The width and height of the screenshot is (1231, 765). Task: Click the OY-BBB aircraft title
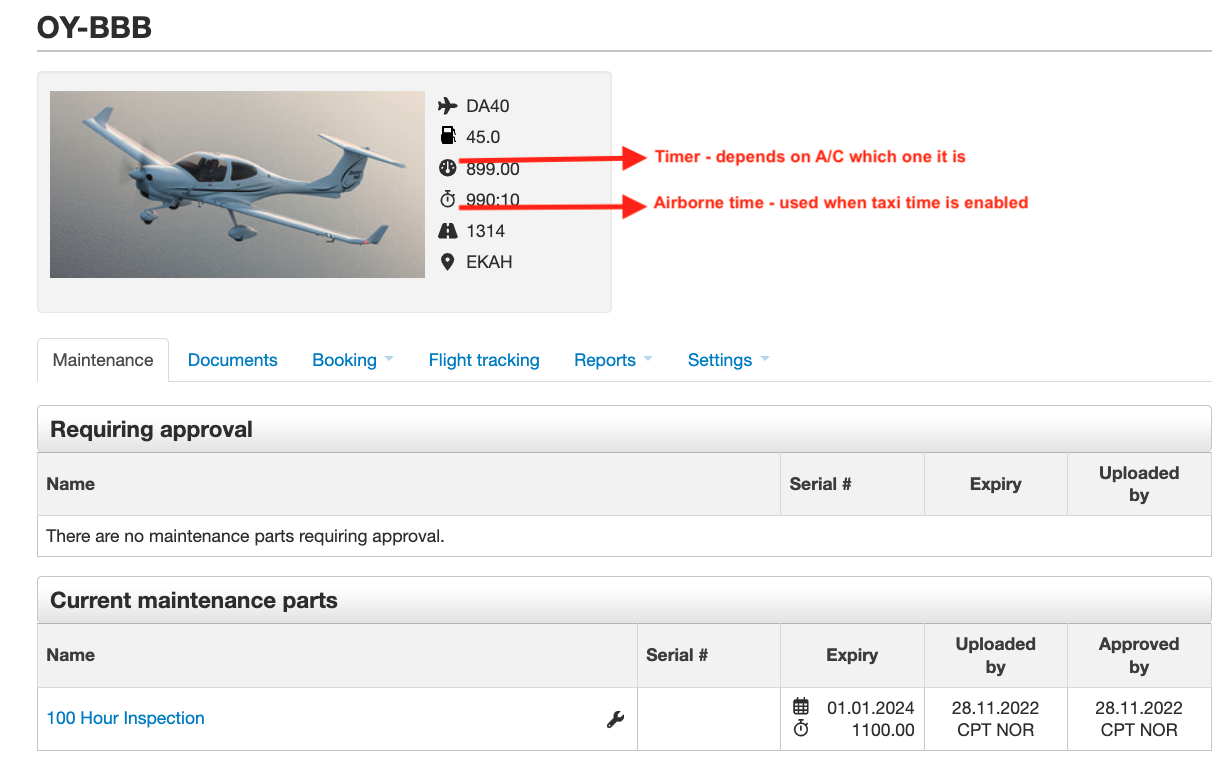(93, 27)
